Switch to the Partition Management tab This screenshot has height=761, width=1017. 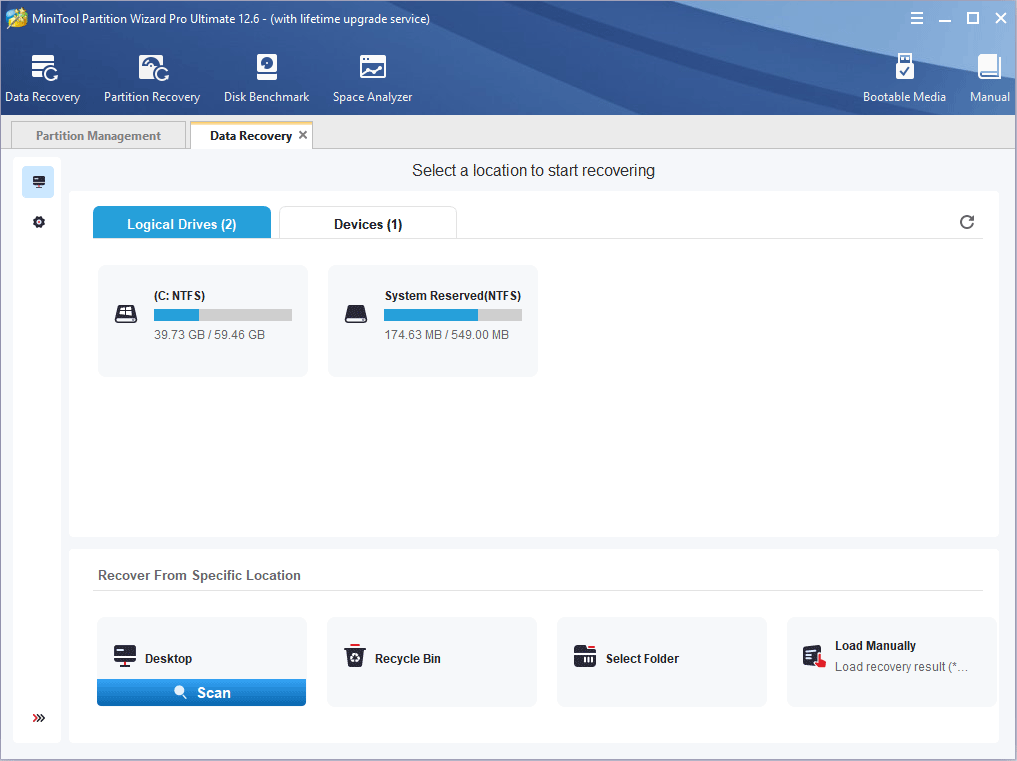pos(97,134)
